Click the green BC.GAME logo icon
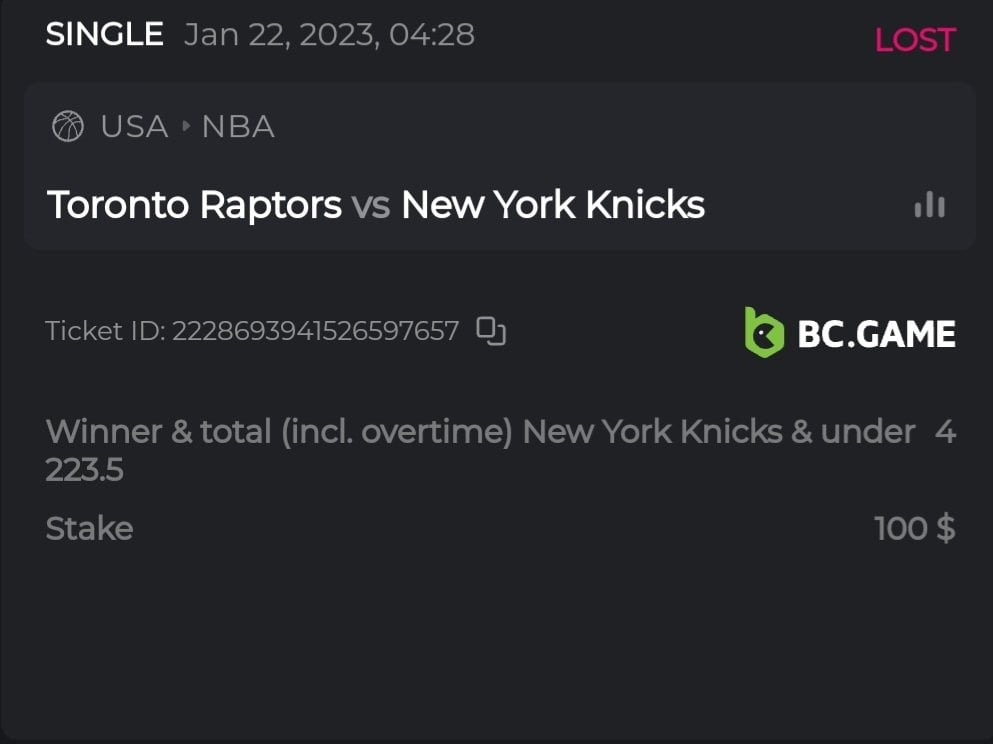Viewport: 993px width, 744px height. tap(764, 332)
